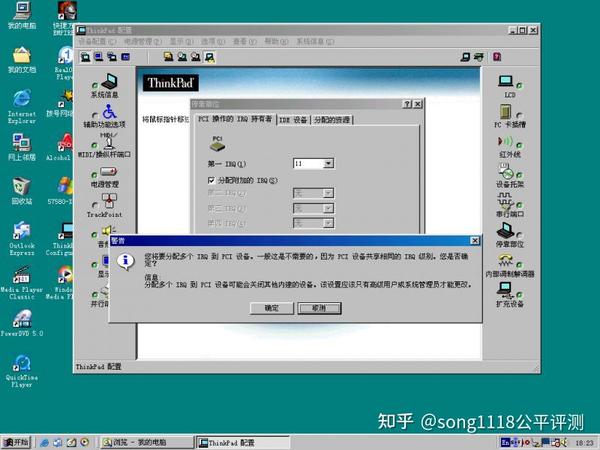The width and height of the screenshot is (600, 450).
Task: Open 网上邻居 desktop icon
Action: click(x=22, y=143)
